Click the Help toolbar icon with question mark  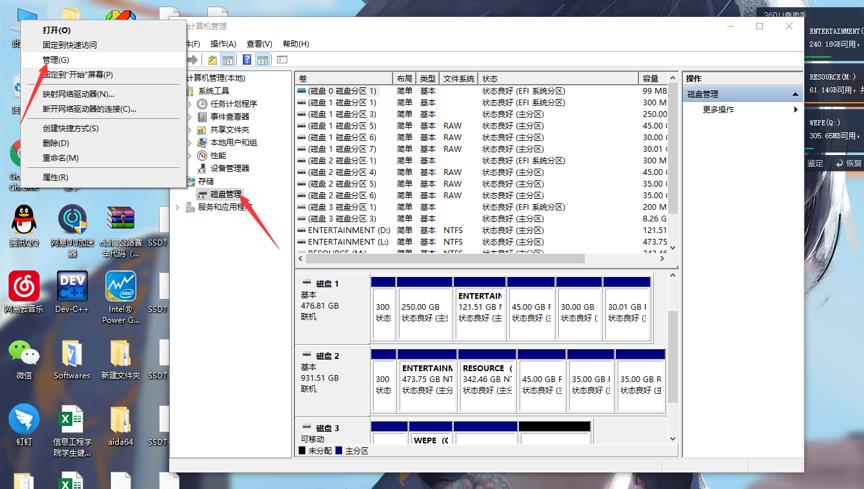click(x=247, y=60)
